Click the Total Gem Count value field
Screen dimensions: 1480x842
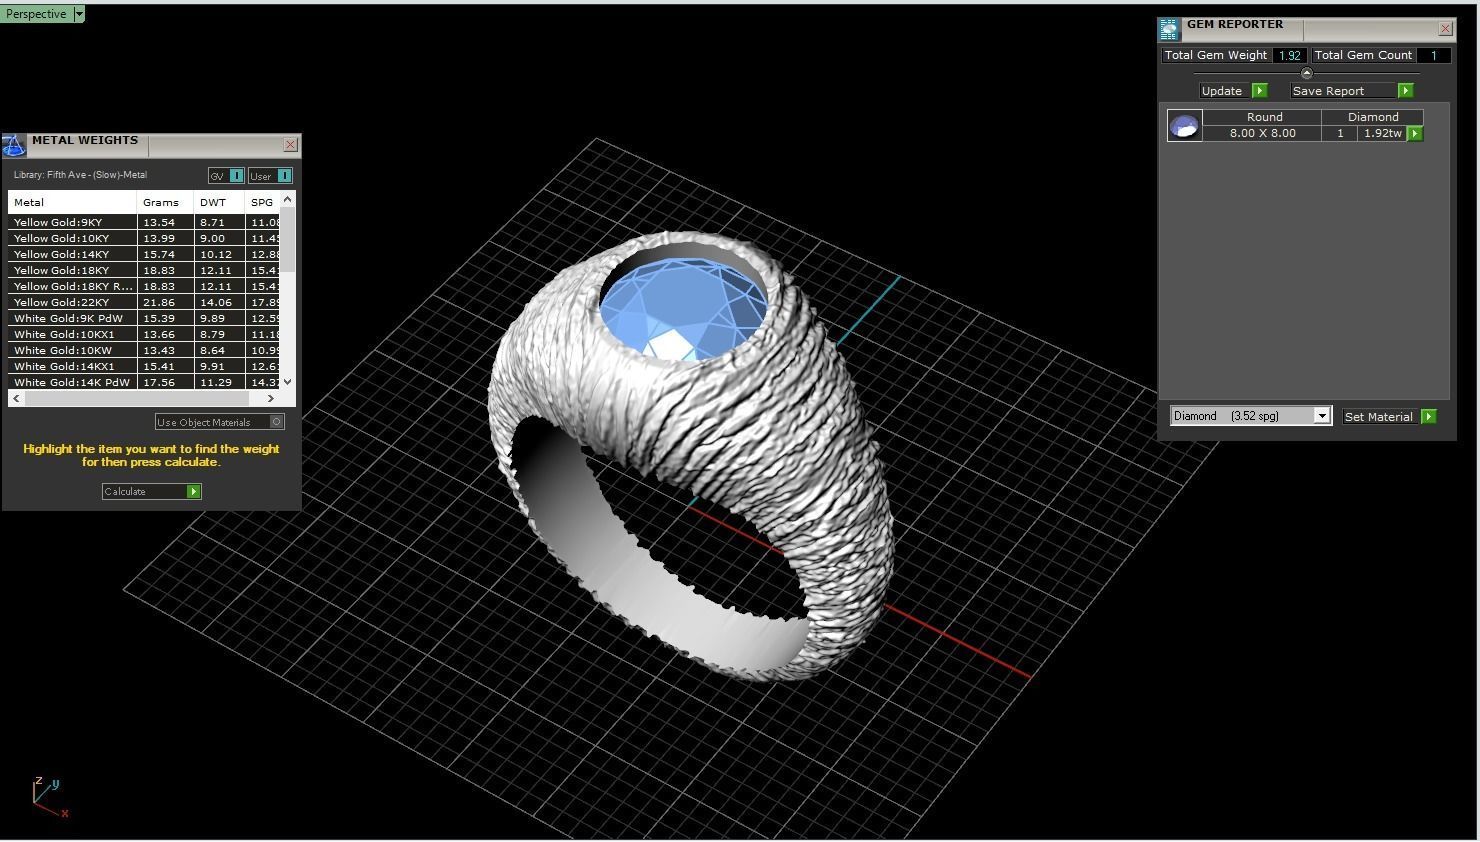tap(1433, 55)
